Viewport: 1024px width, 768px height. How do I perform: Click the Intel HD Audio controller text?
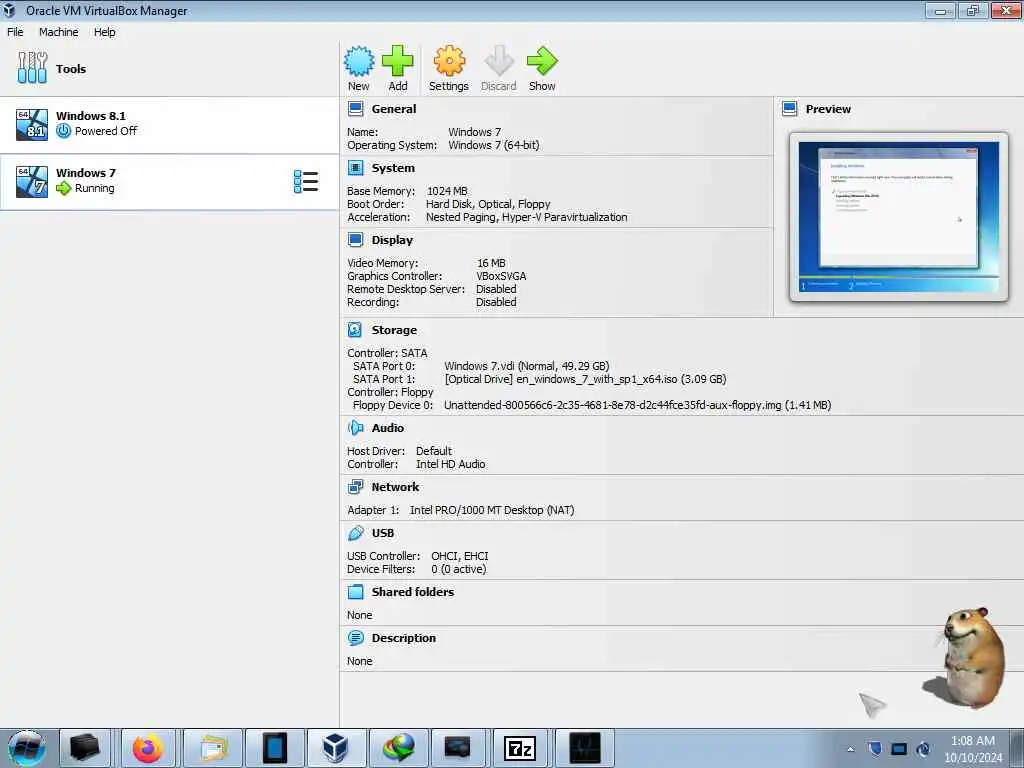click(451, 464)
